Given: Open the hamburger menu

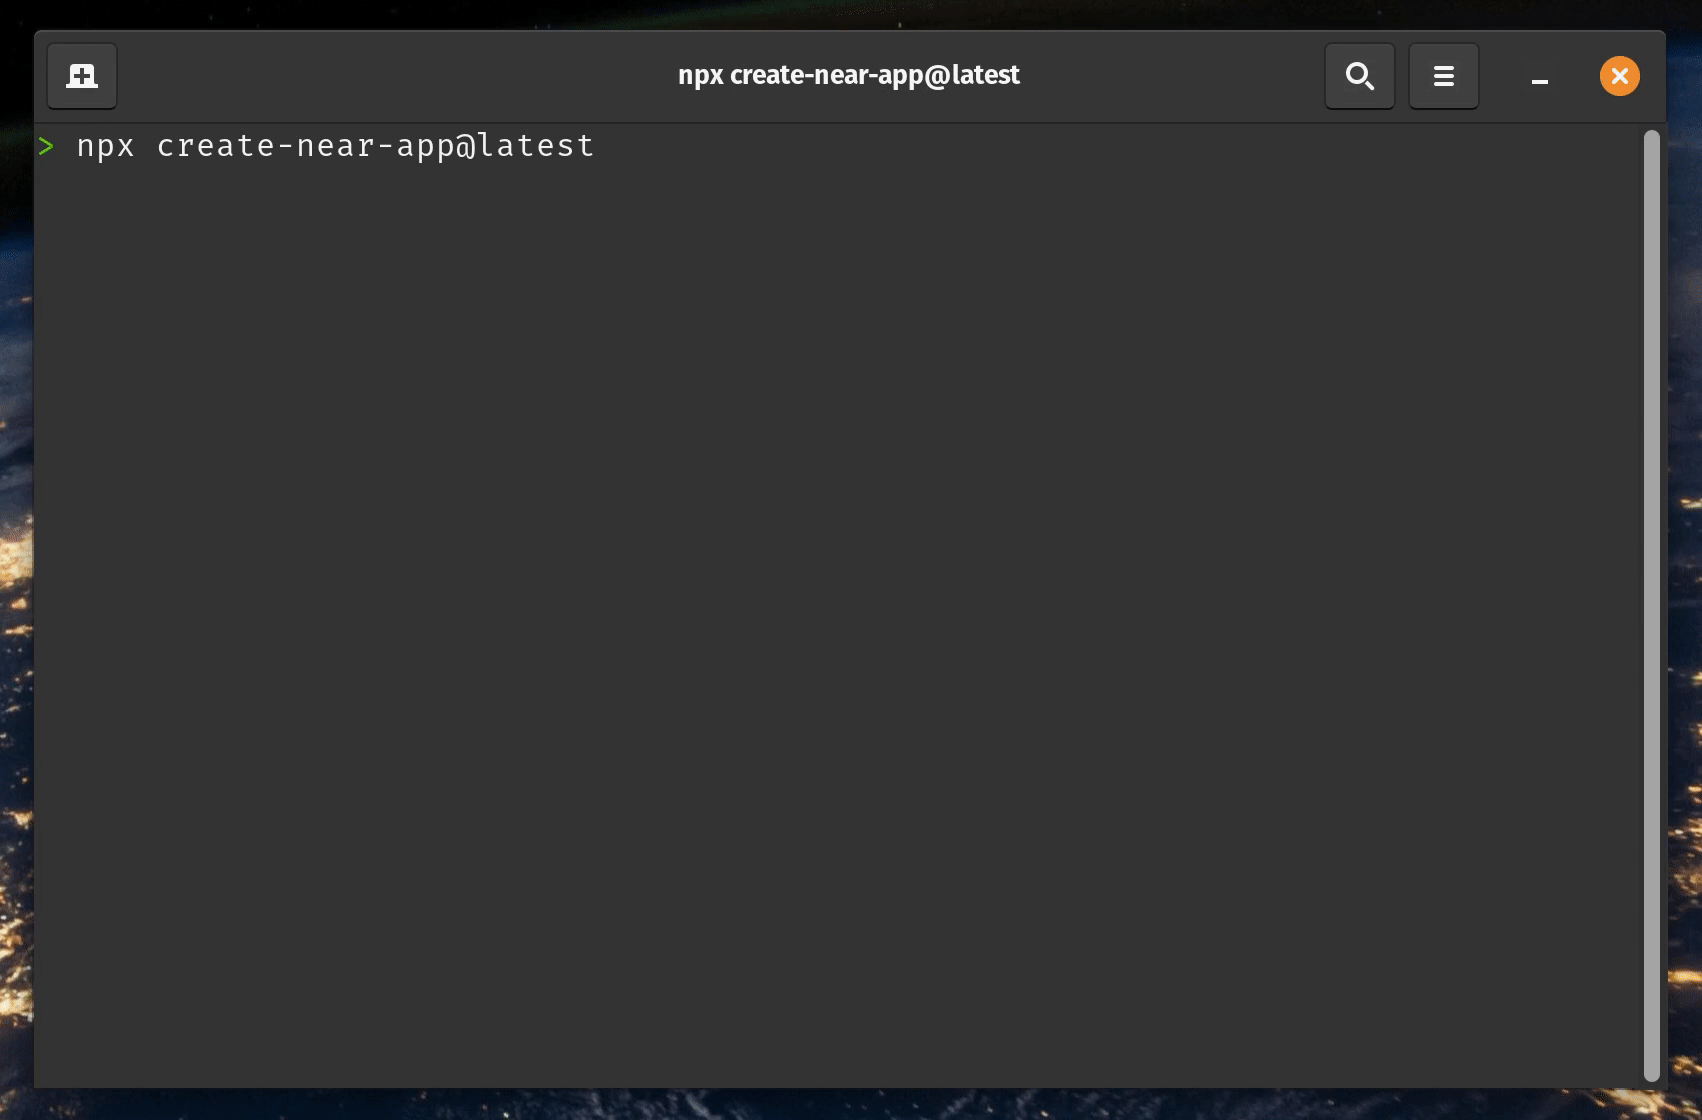Looking at the screenshot, I should coord(1443,76).
